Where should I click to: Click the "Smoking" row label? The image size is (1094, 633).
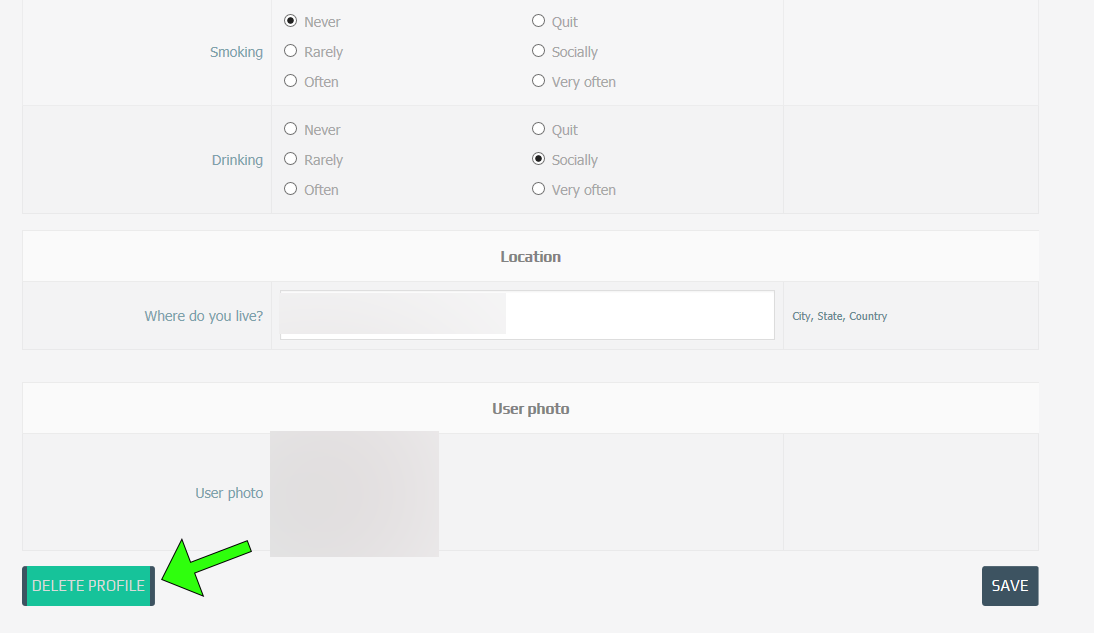tap(236, 52)
